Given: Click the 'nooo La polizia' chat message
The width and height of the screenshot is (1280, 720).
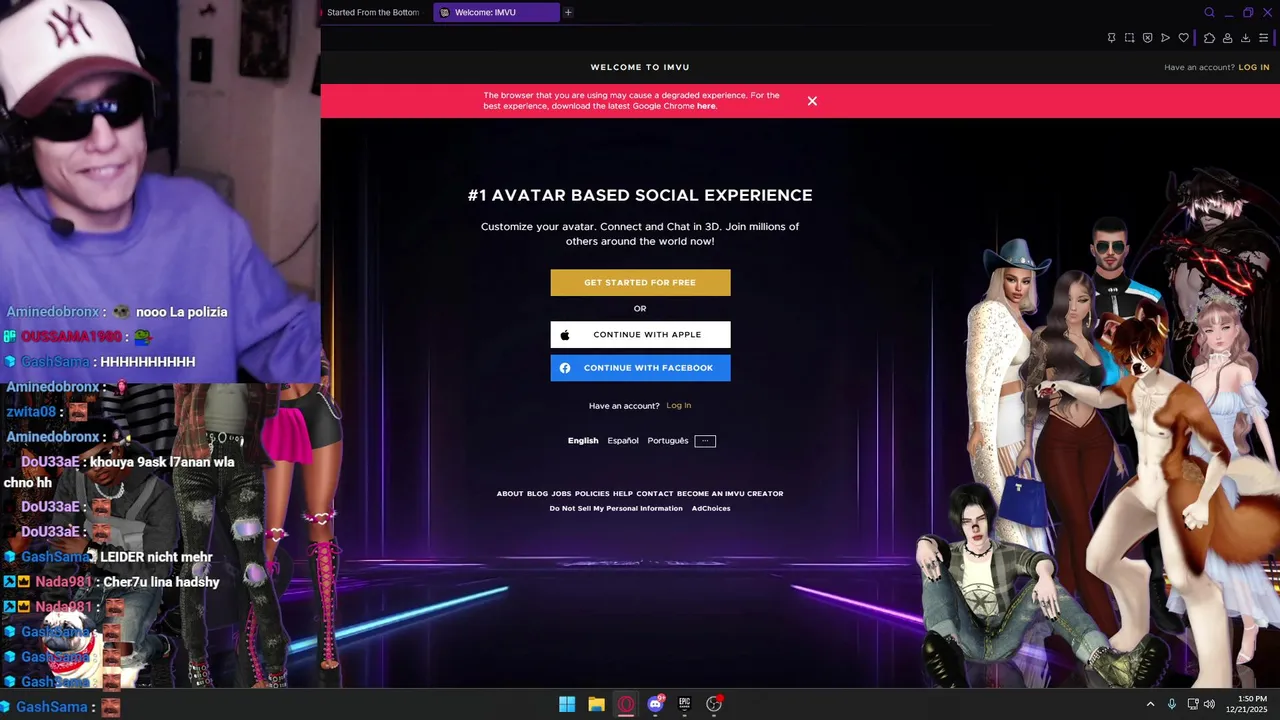Looking at the screenshot, I should pos(182,312).
